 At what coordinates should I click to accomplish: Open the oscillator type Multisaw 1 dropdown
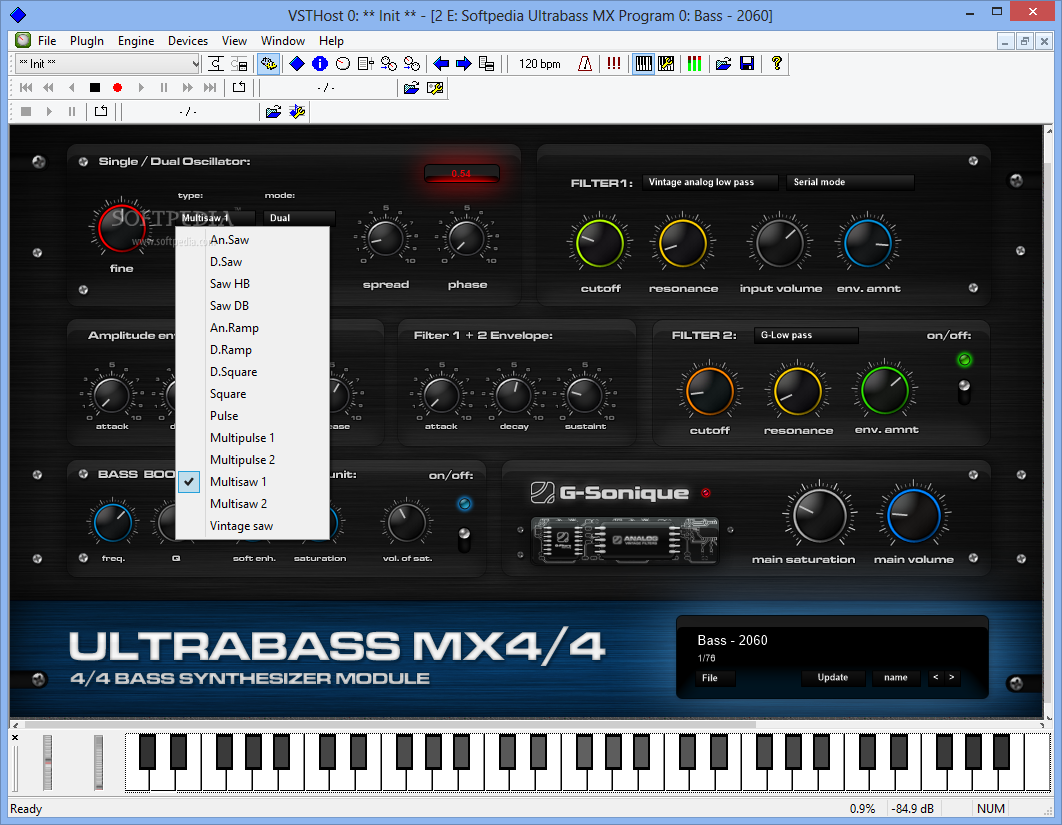click(217, 217)
